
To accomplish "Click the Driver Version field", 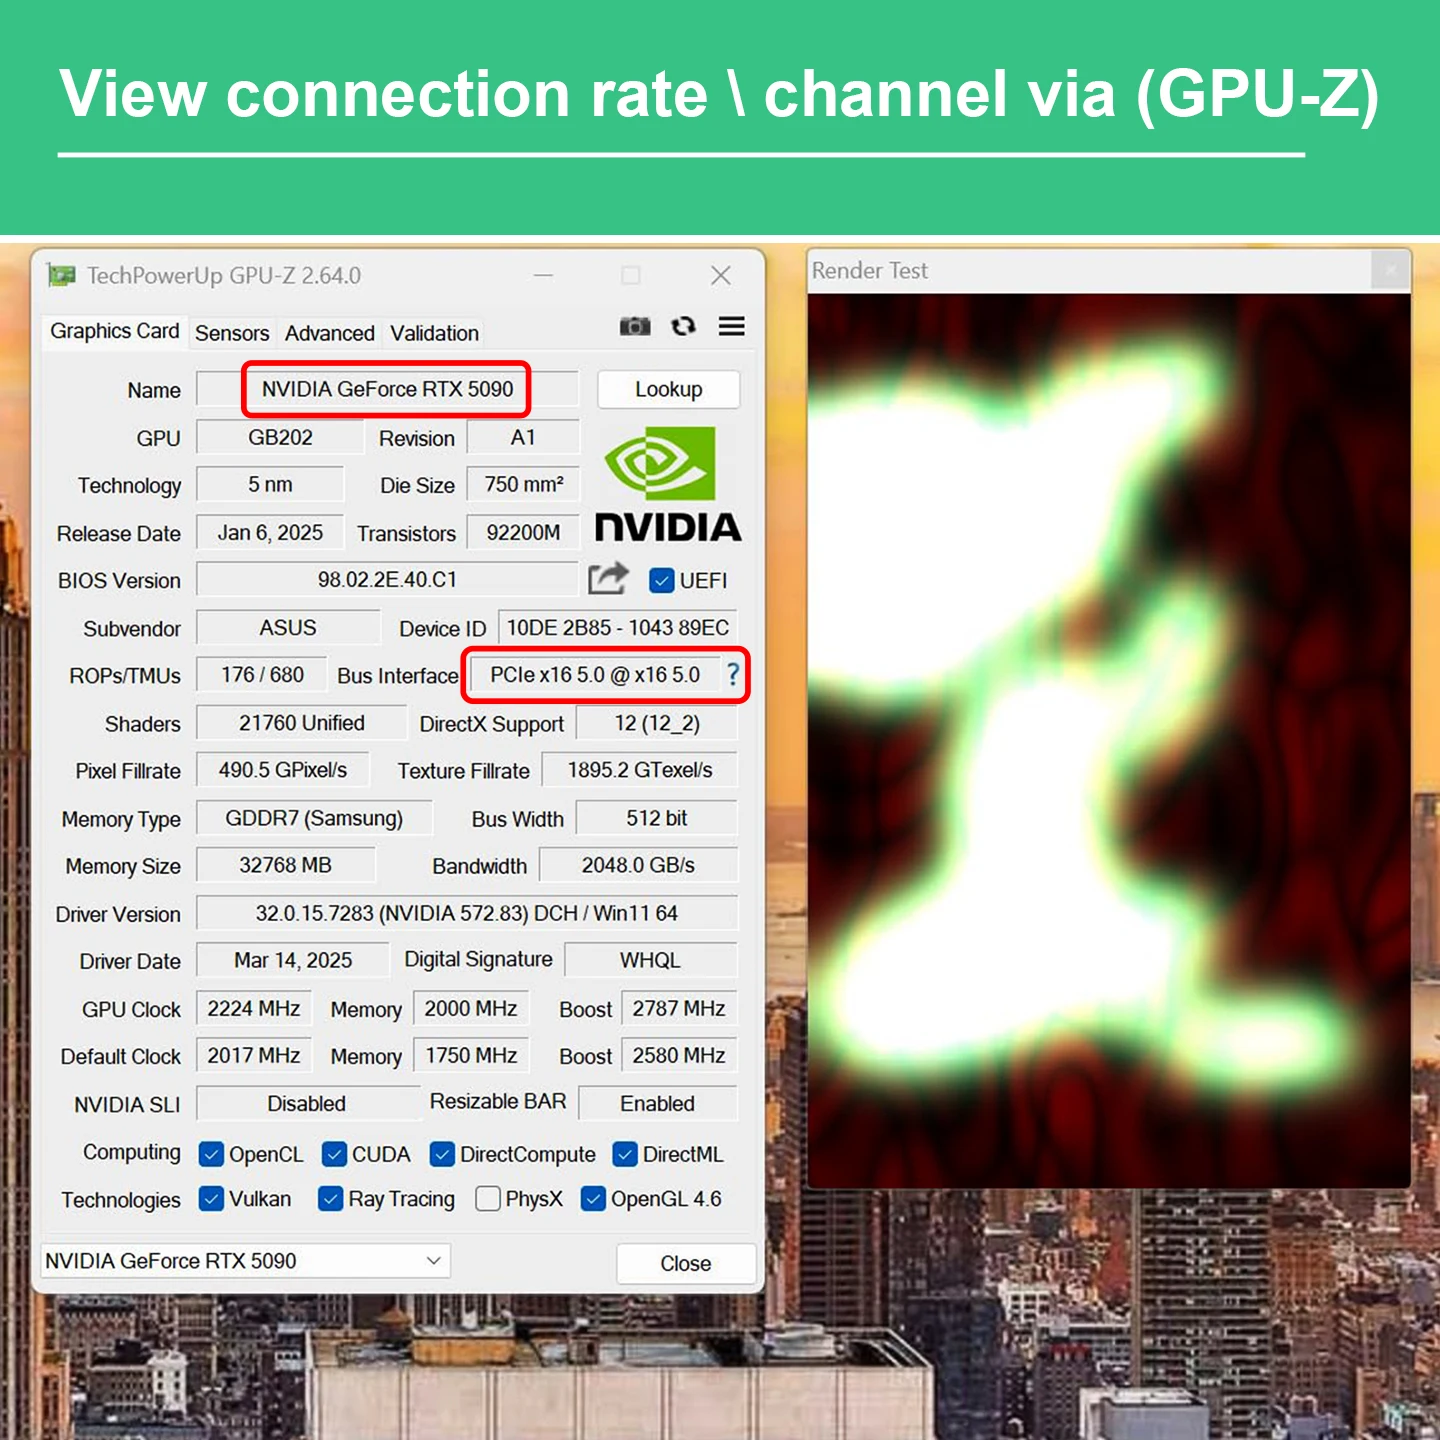I will pyautogui.click(x=467, y=912).
